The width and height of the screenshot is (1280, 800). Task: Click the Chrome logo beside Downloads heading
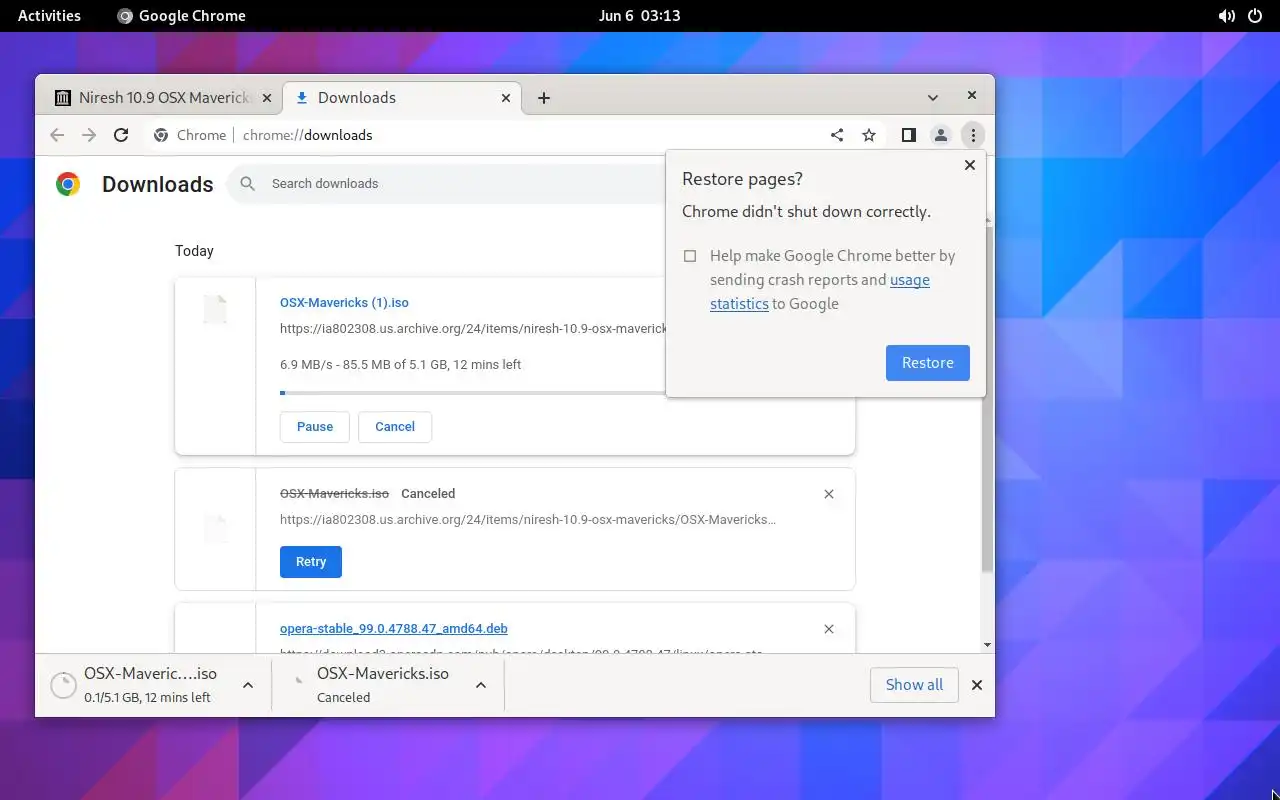(x=68, y=184)
